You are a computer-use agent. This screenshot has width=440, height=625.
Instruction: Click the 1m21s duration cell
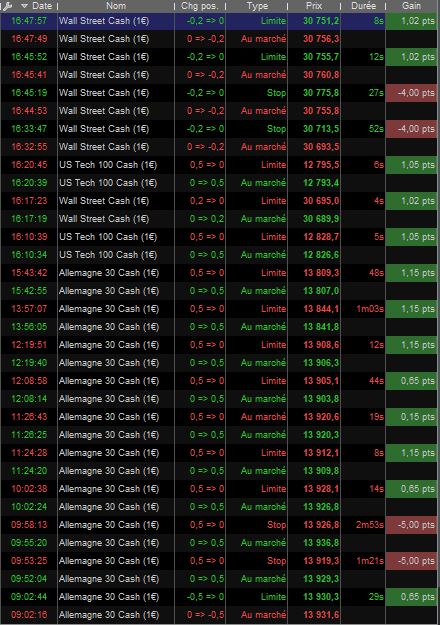tap(370, 561)
